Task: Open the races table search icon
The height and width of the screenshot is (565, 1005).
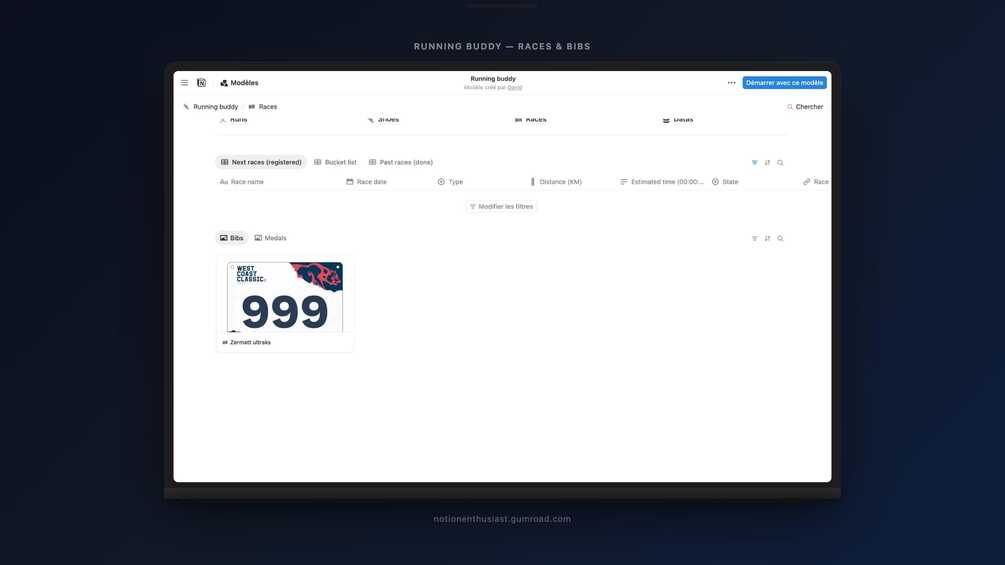Action: [780, 163]
